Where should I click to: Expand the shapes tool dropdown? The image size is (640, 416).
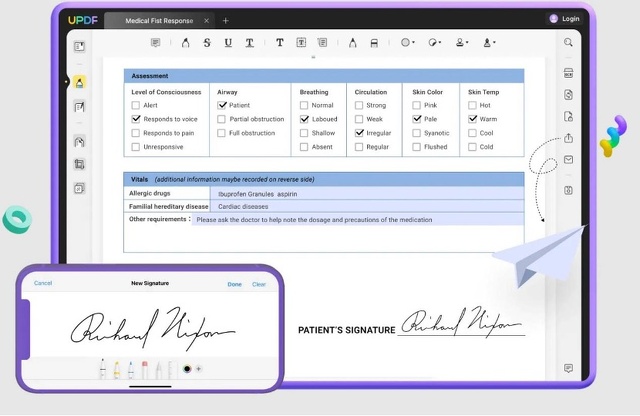tap(408, 43)
